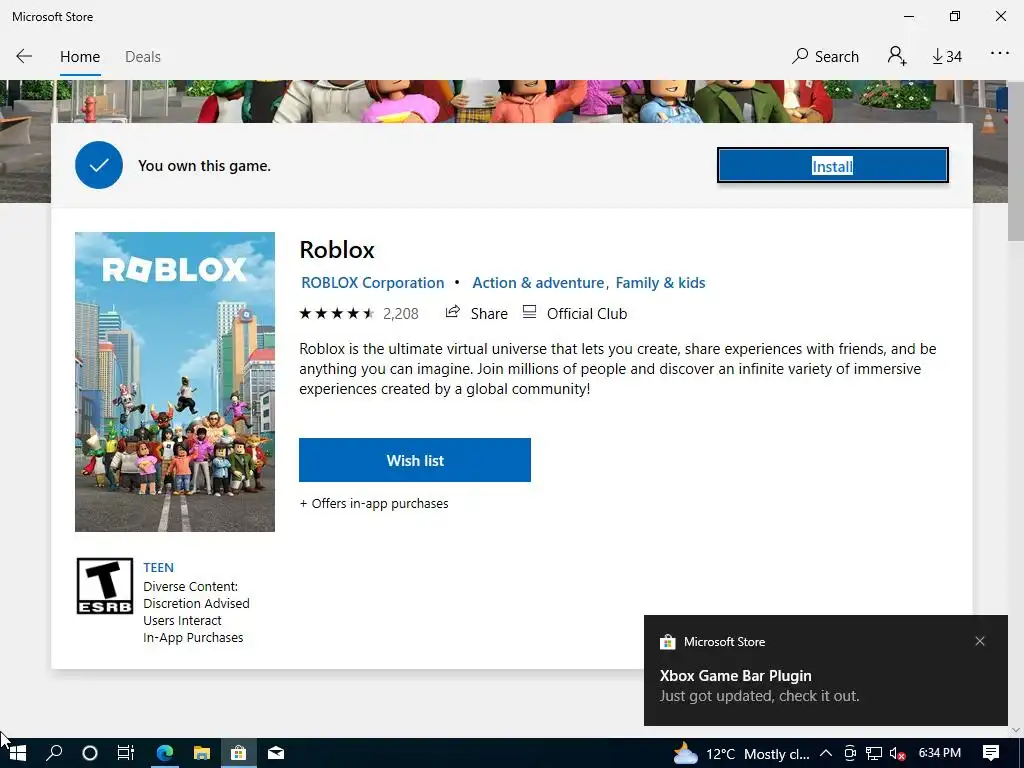The image size is (1024, 768).
Task: Open network status tray icon
Action: [874, 754]
